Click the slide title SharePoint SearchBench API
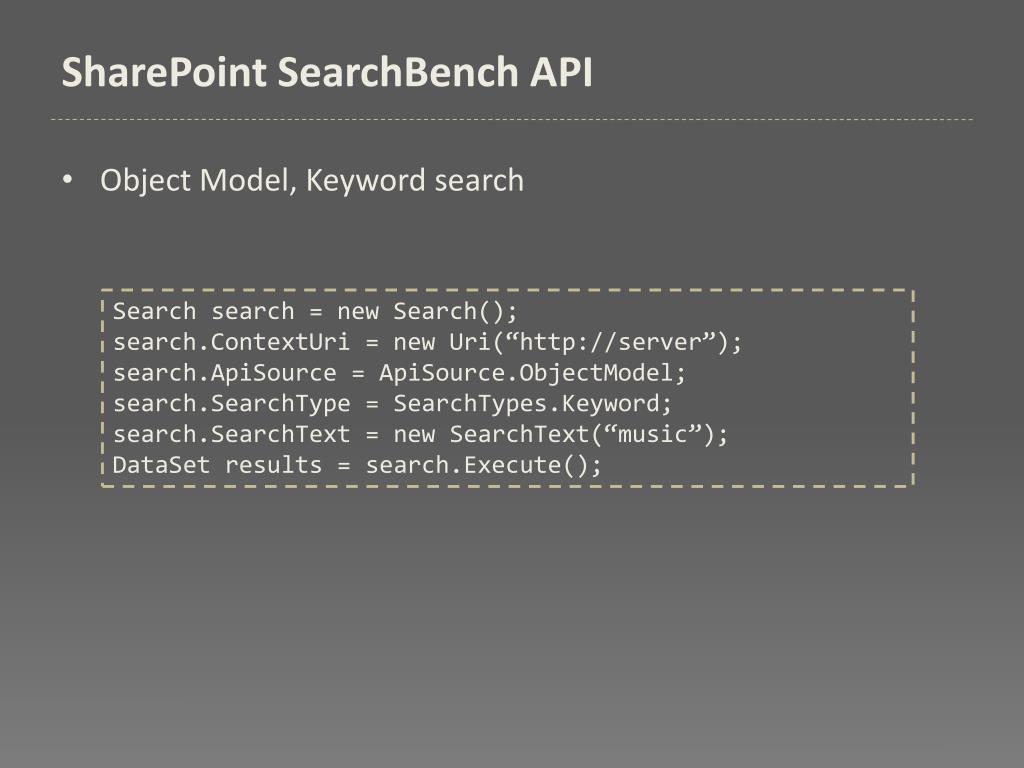This screenshot has width=1024, height=768. click(x=327, y=73)
